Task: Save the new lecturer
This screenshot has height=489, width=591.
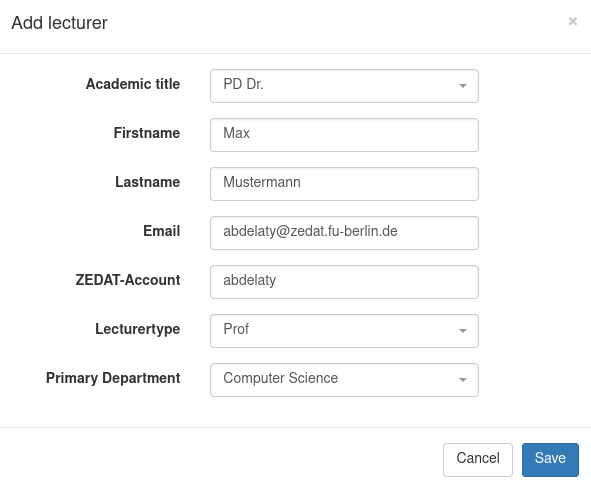Action: coord(550,460)
